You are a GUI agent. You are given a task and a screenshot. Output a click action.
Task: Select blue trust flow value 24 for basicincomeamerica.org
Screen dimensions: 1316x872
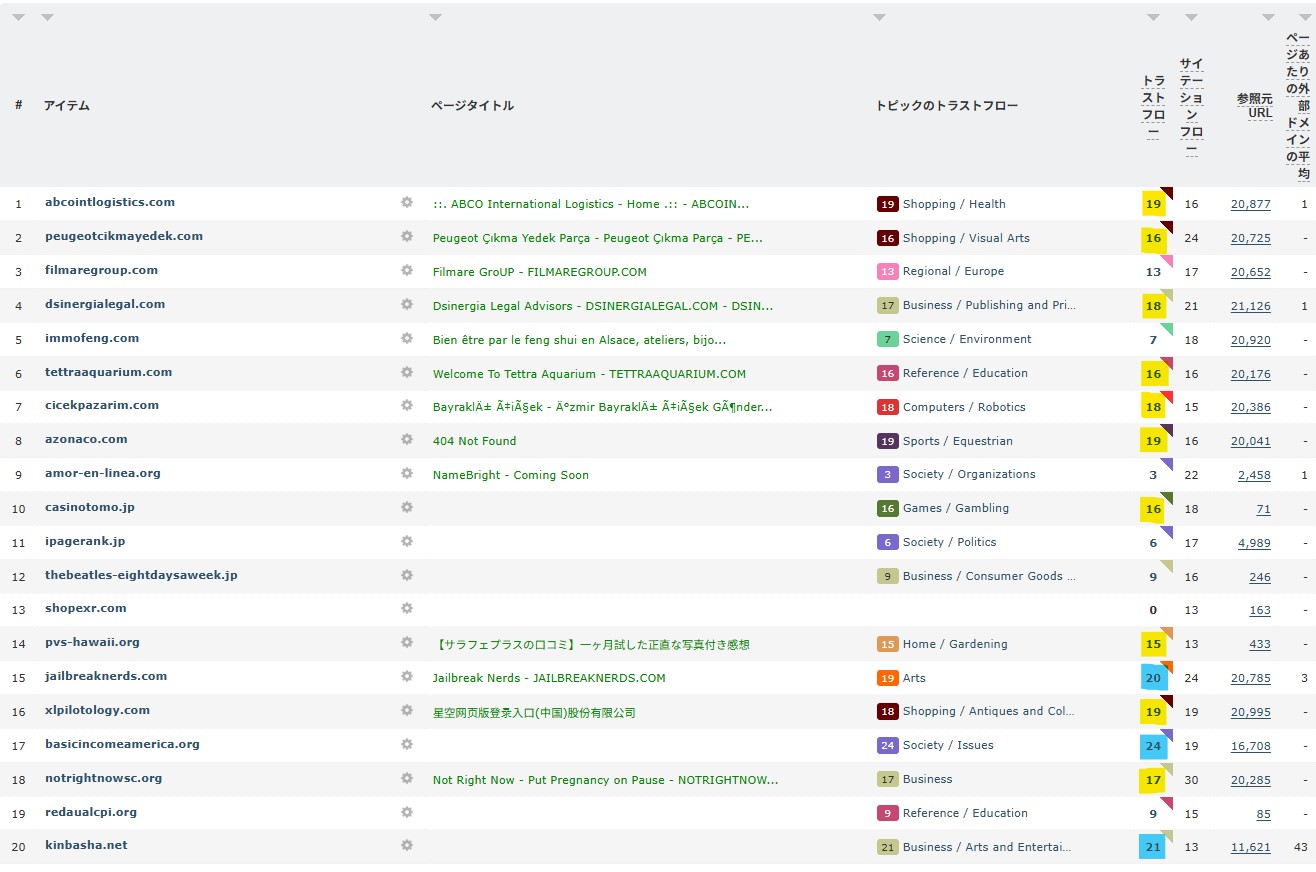click(x=1153, y=746)
